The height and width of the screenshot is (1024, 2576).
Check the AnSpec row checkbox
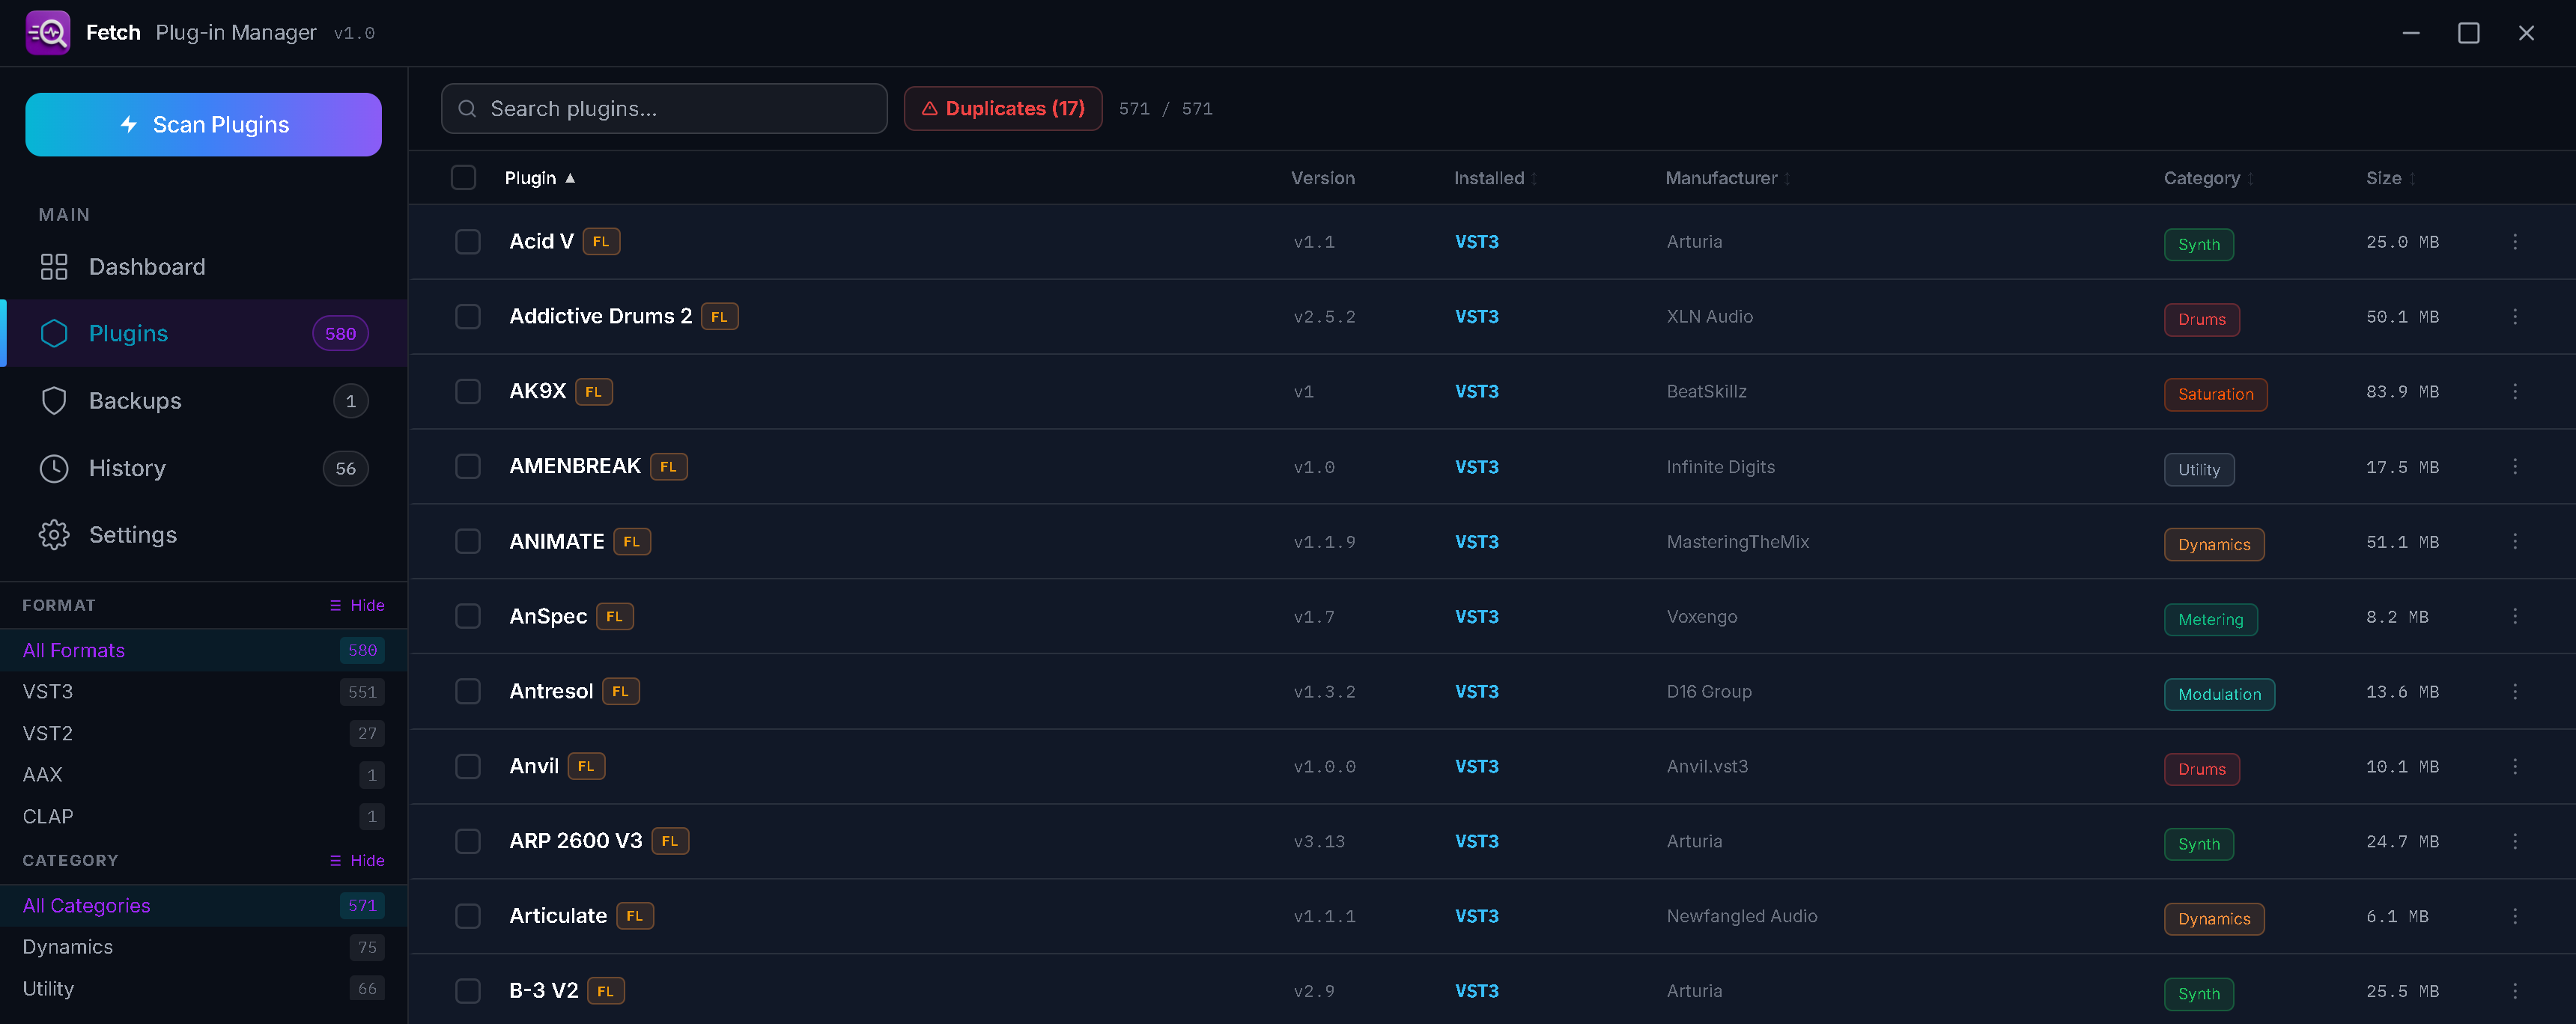coord(468,617)
